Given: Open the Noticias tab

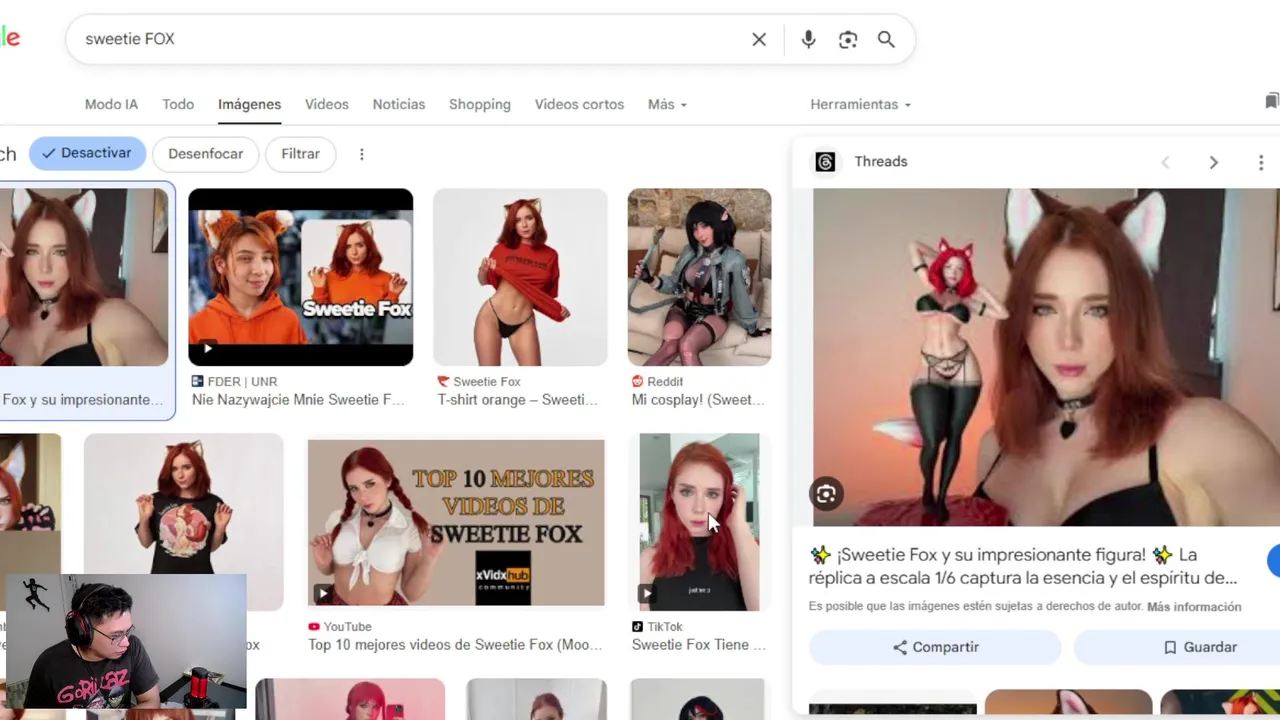Looking at the screenshot, I should [399, 104].
